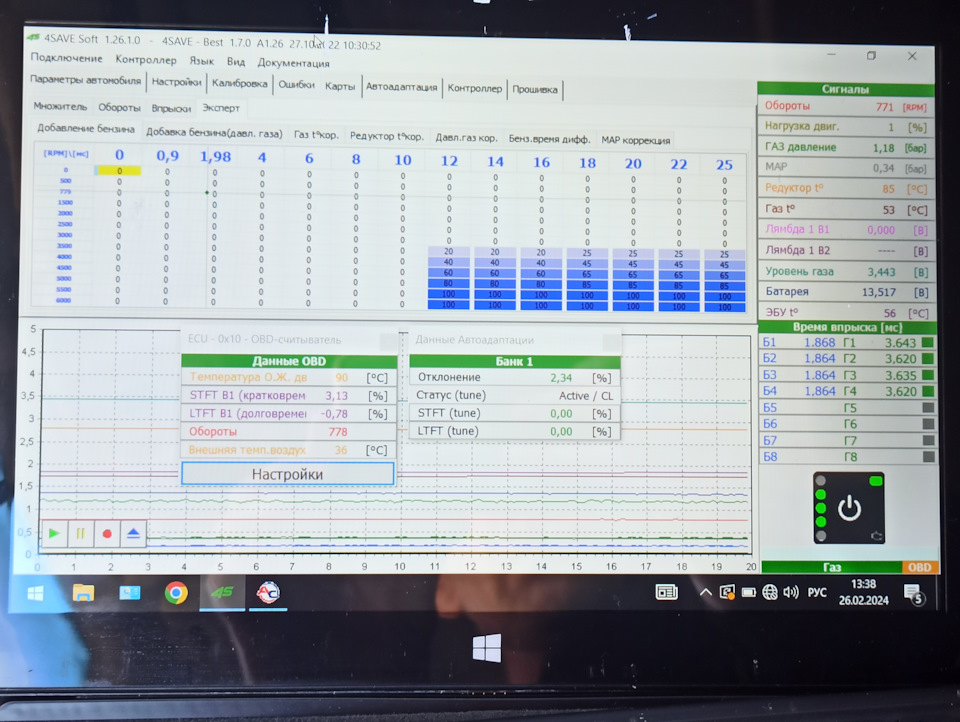
Task: Switch to Параметры автомобиля tab
Action: [85, 80]
